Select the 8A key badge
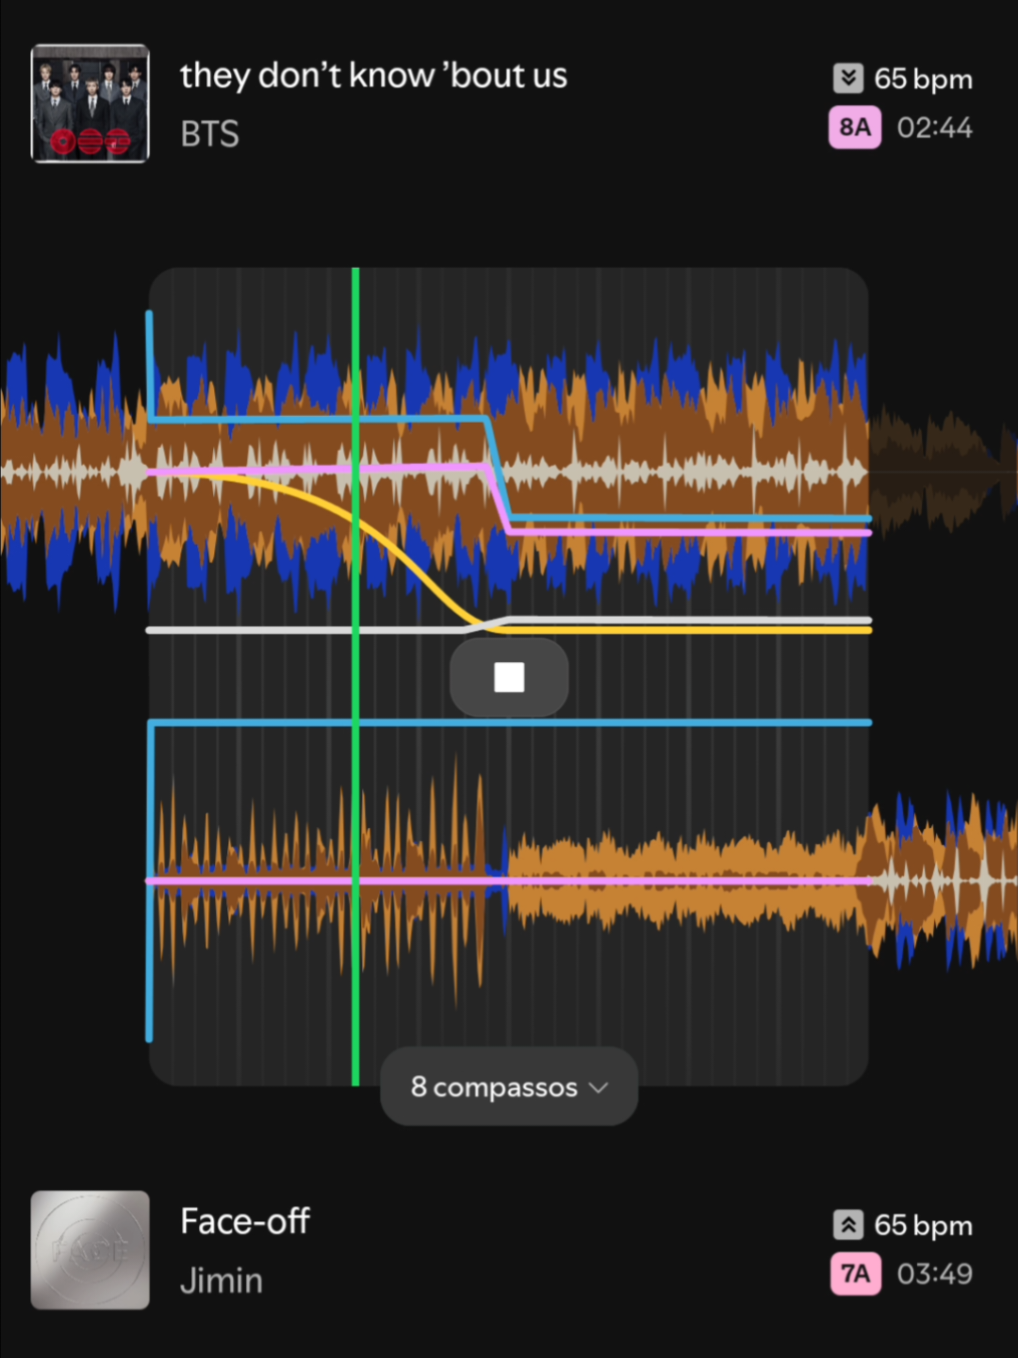This screenshot has width=1018, height=1358. (x=855, y=128)
